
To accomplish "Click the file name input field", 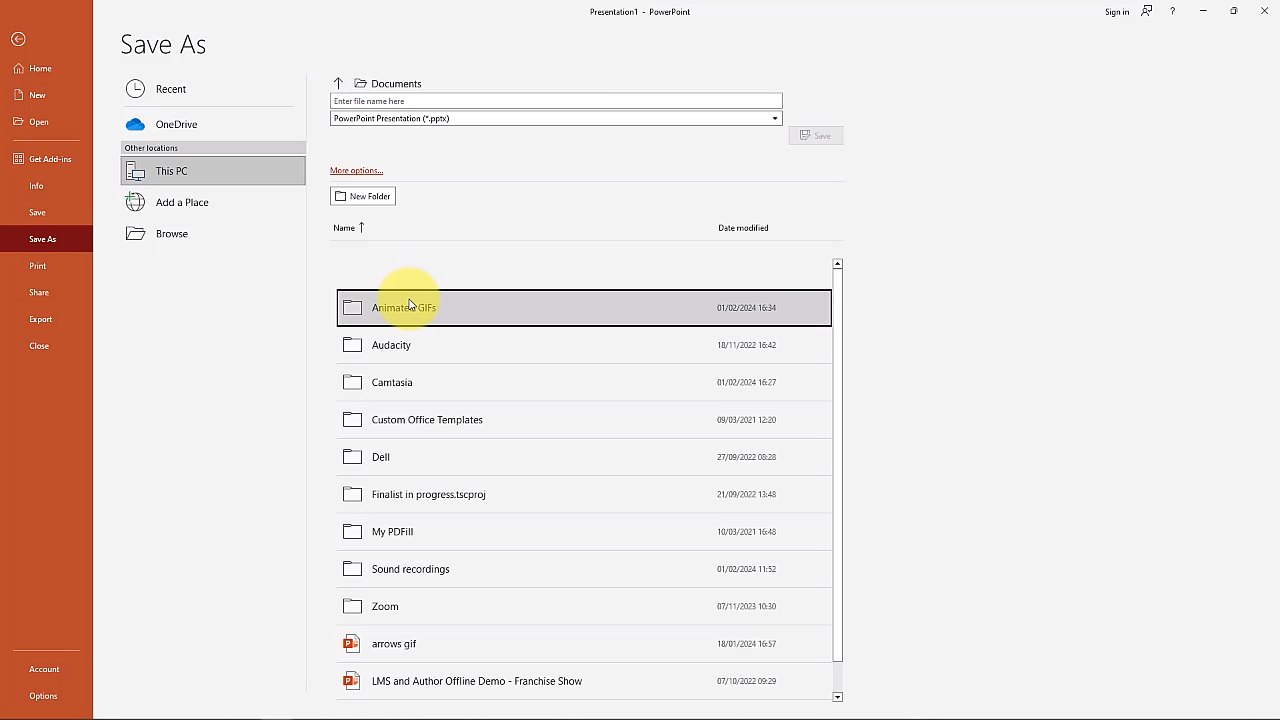I will 555,101.
